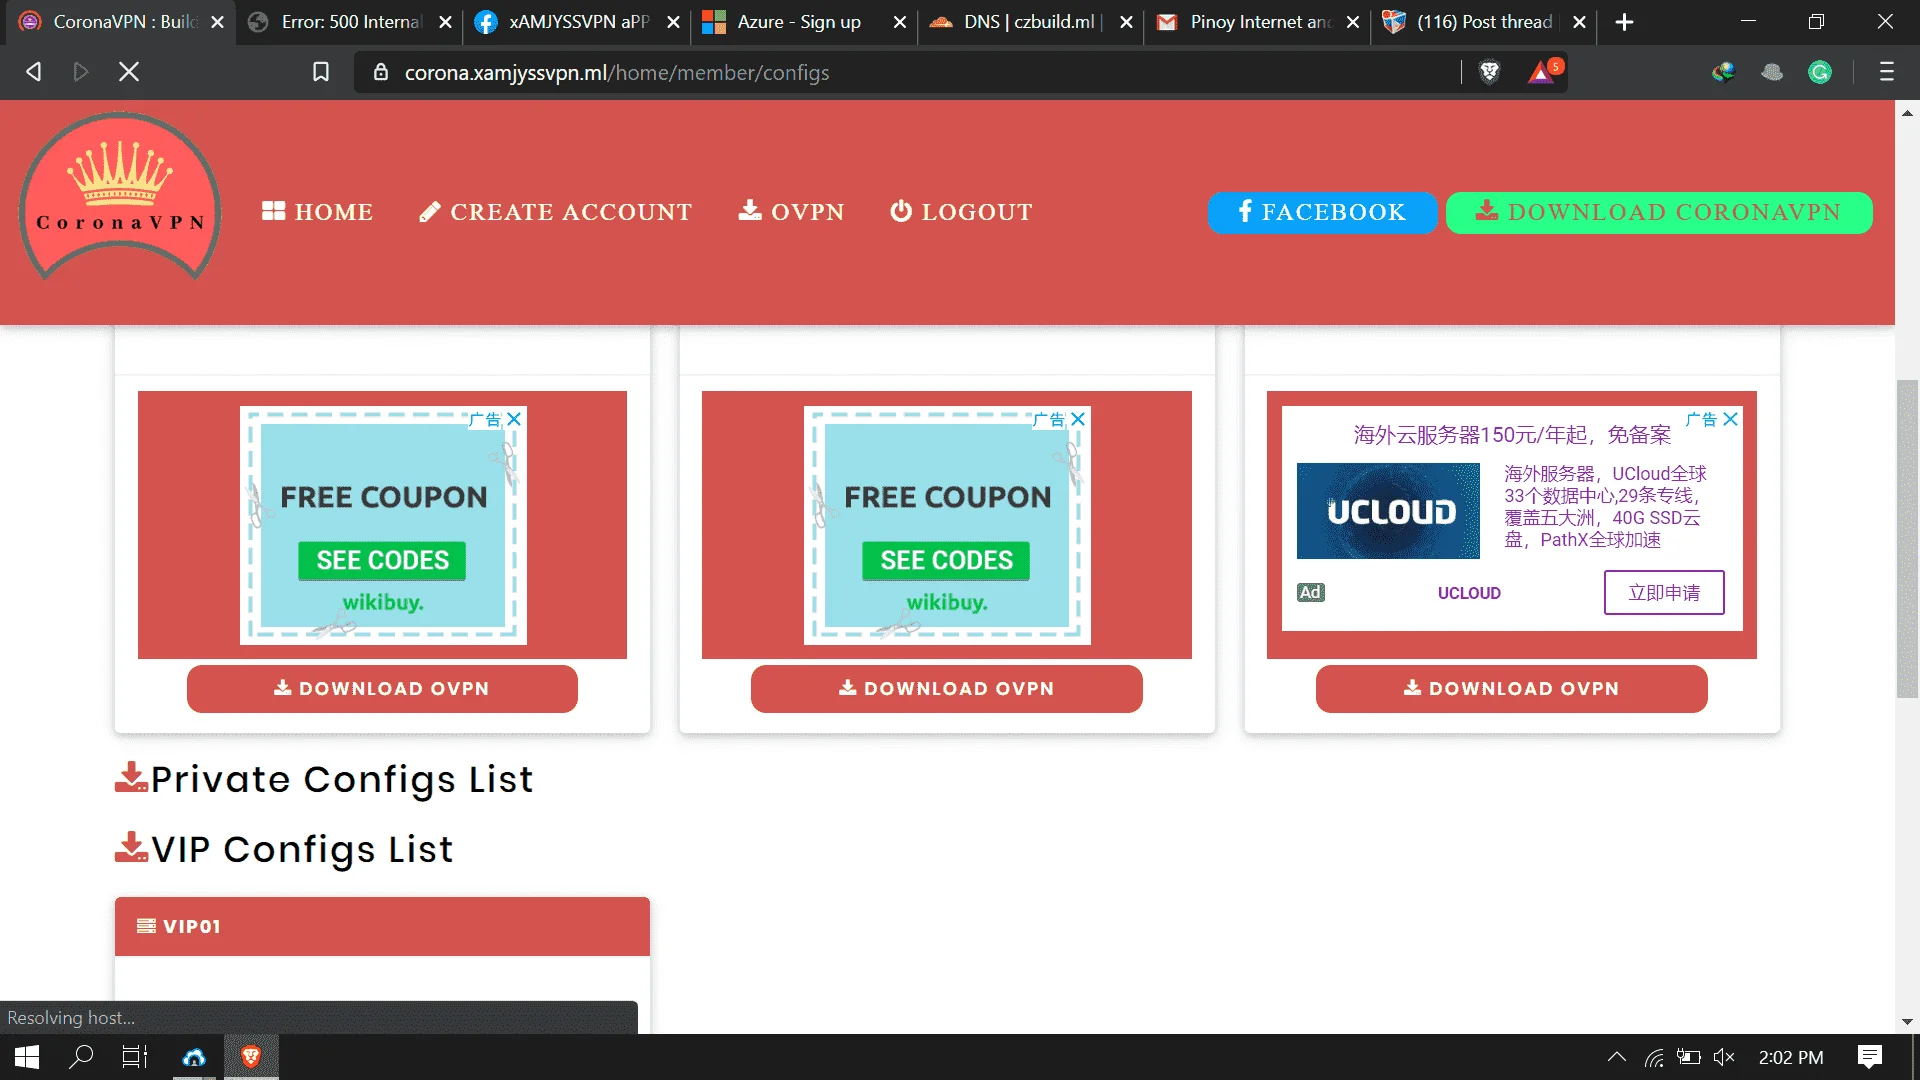Click the cloud app icon on the taskbar
1920x1080 pixels.
[194, 1057]
